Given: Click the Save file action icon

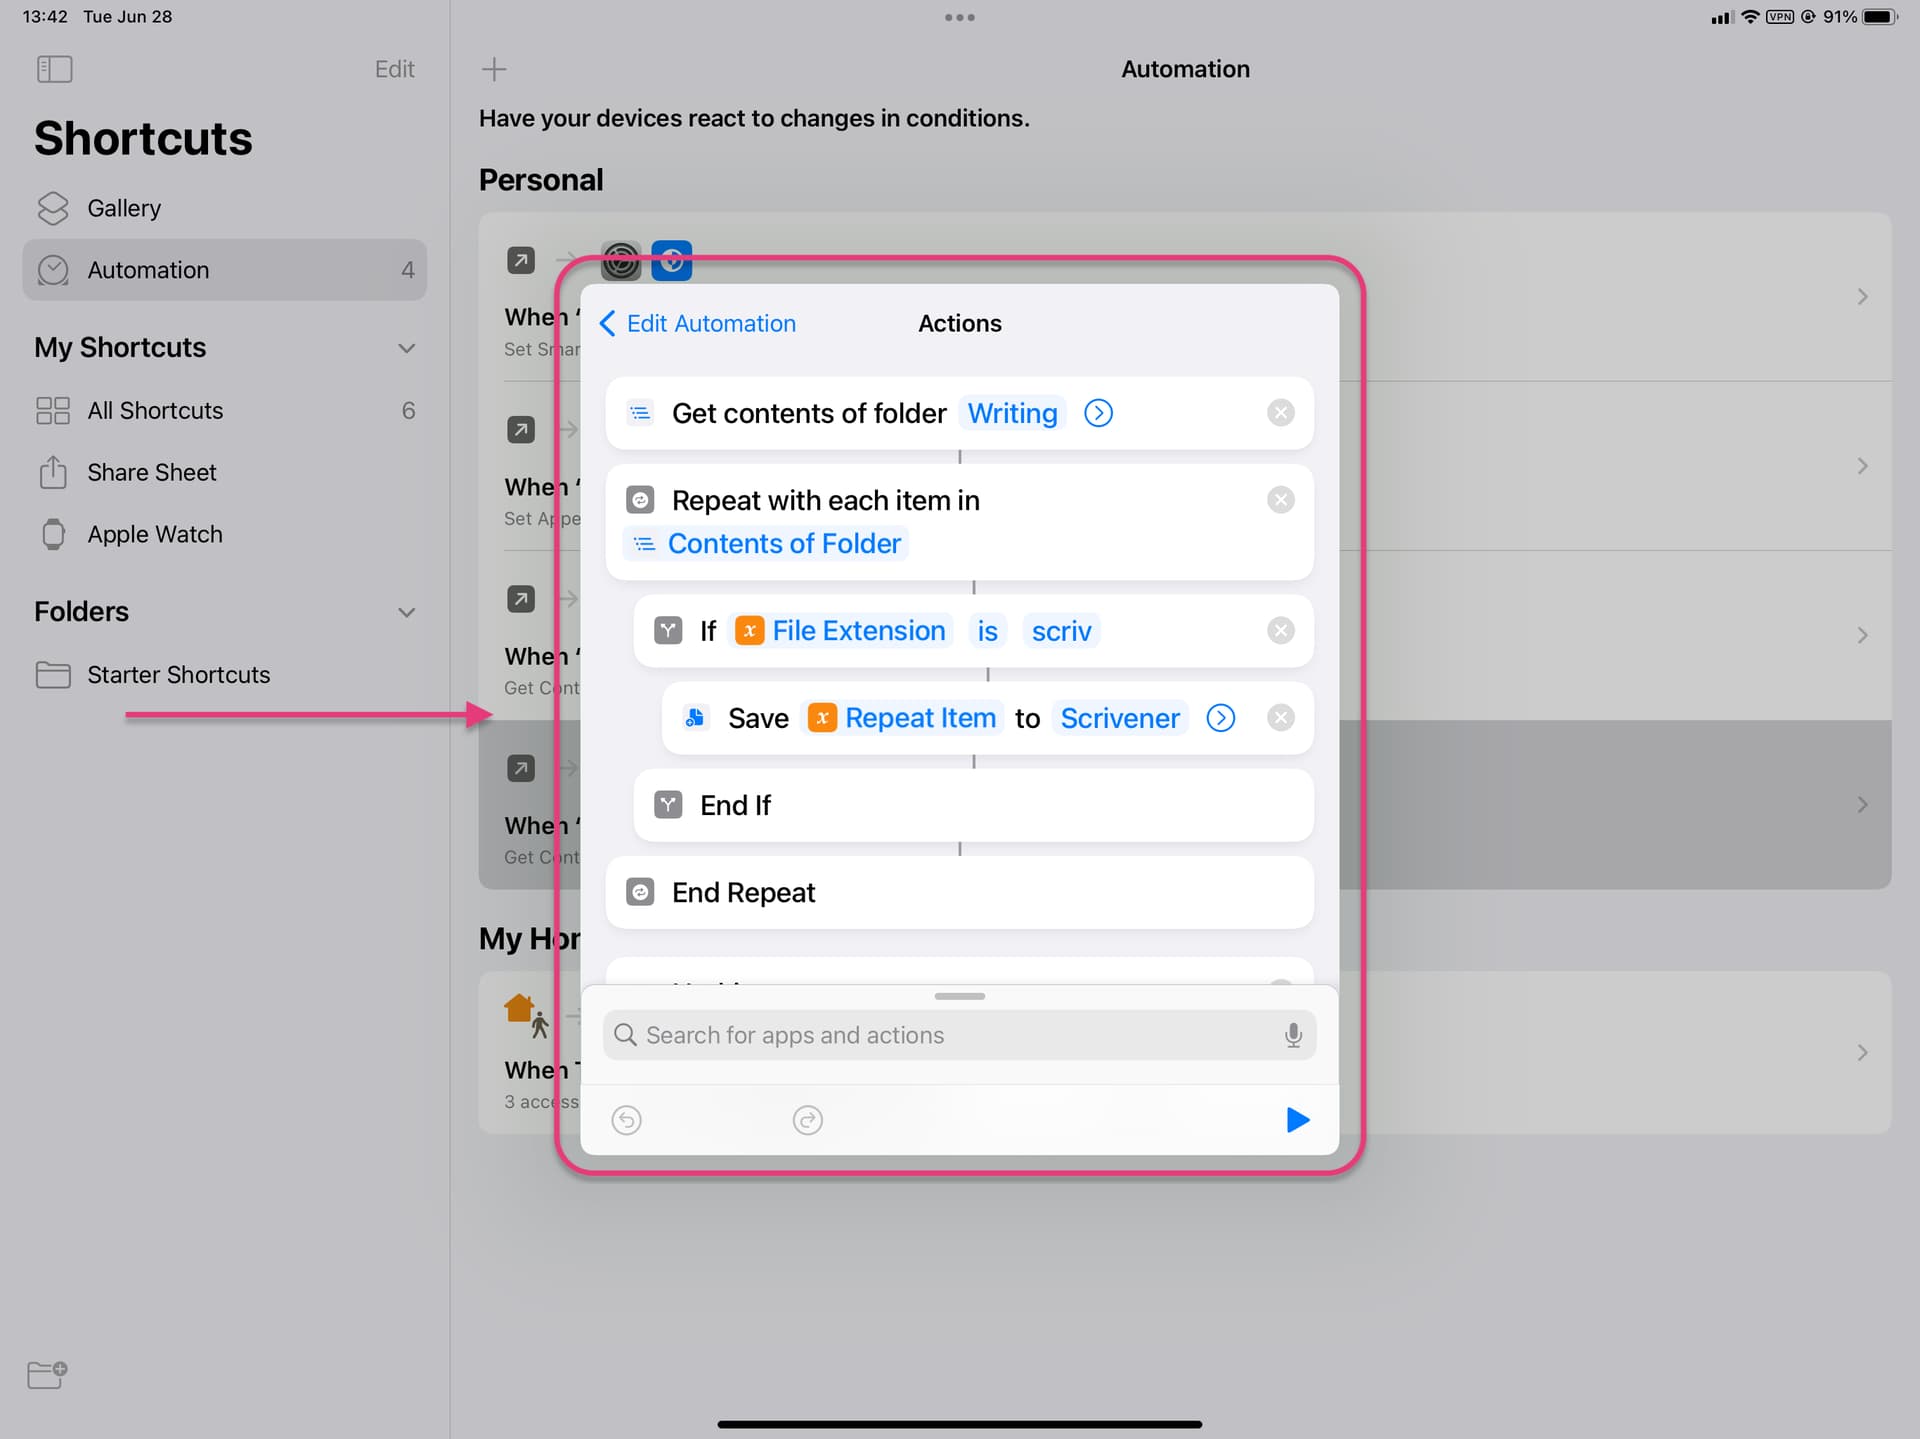Looking at the screenshot, I should [696, 718].
